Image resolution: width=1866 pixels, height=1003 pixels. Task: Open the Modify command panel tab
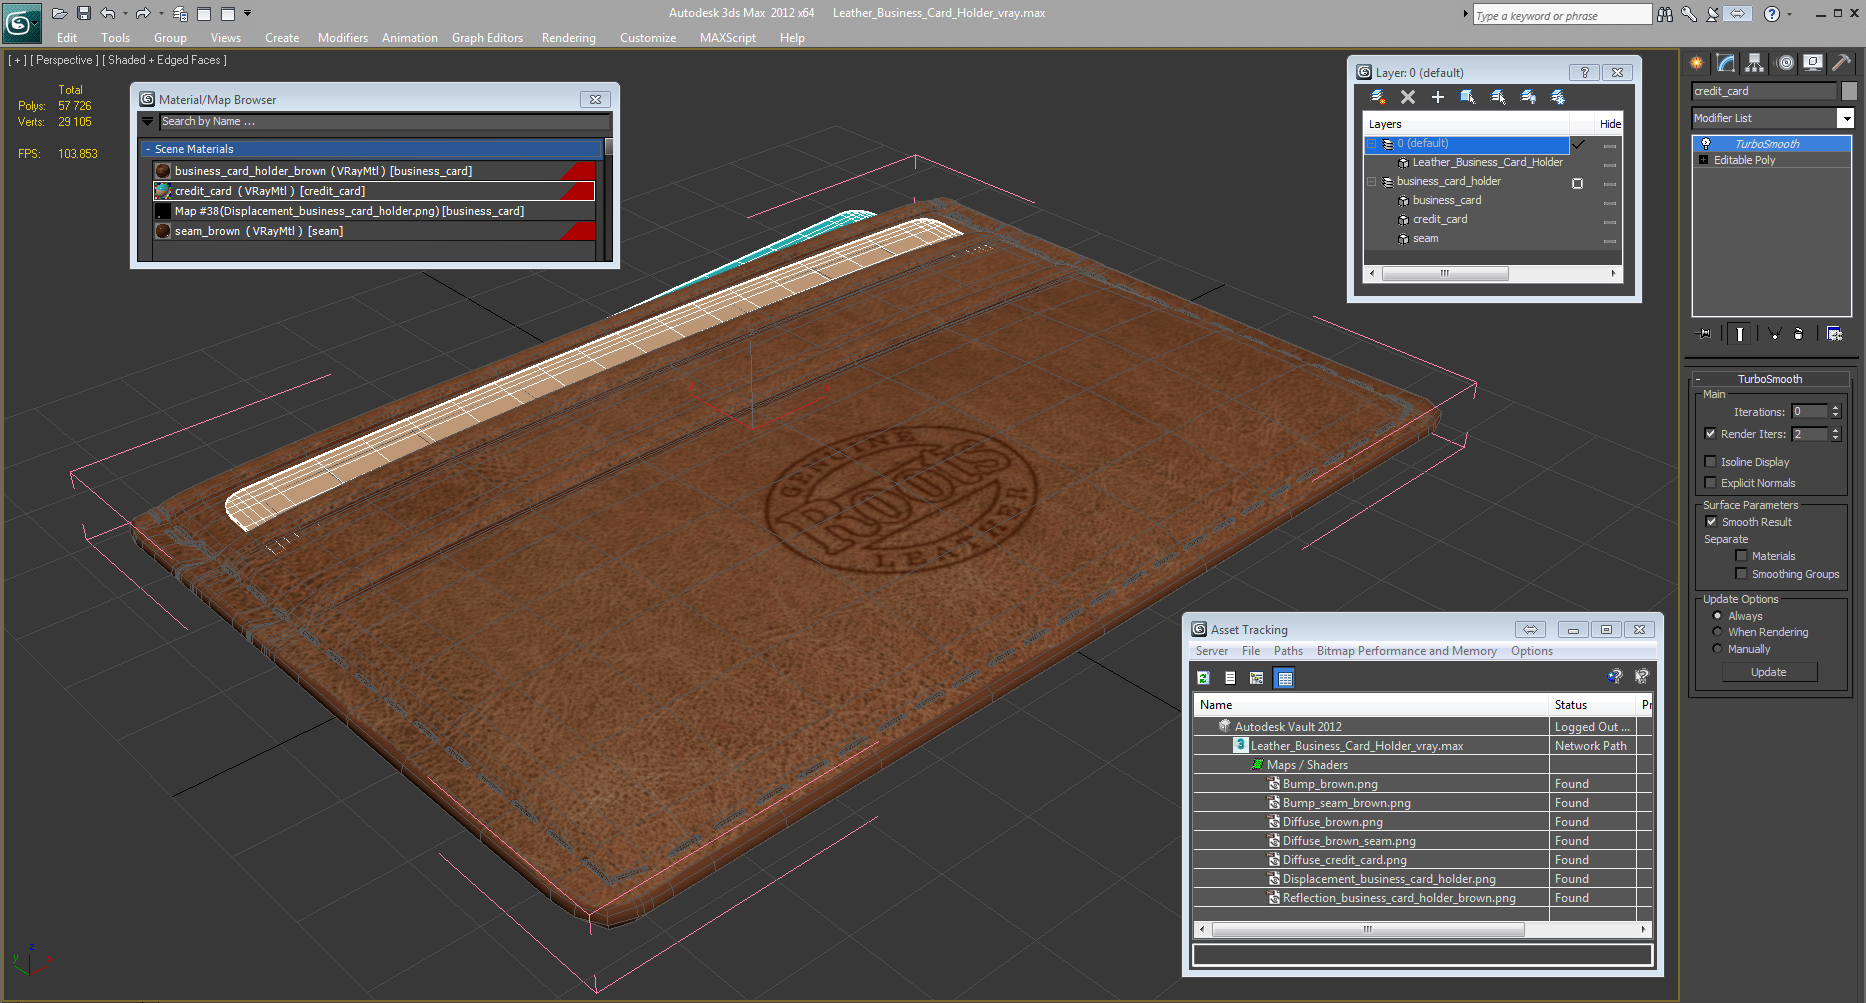(1726, 63)
